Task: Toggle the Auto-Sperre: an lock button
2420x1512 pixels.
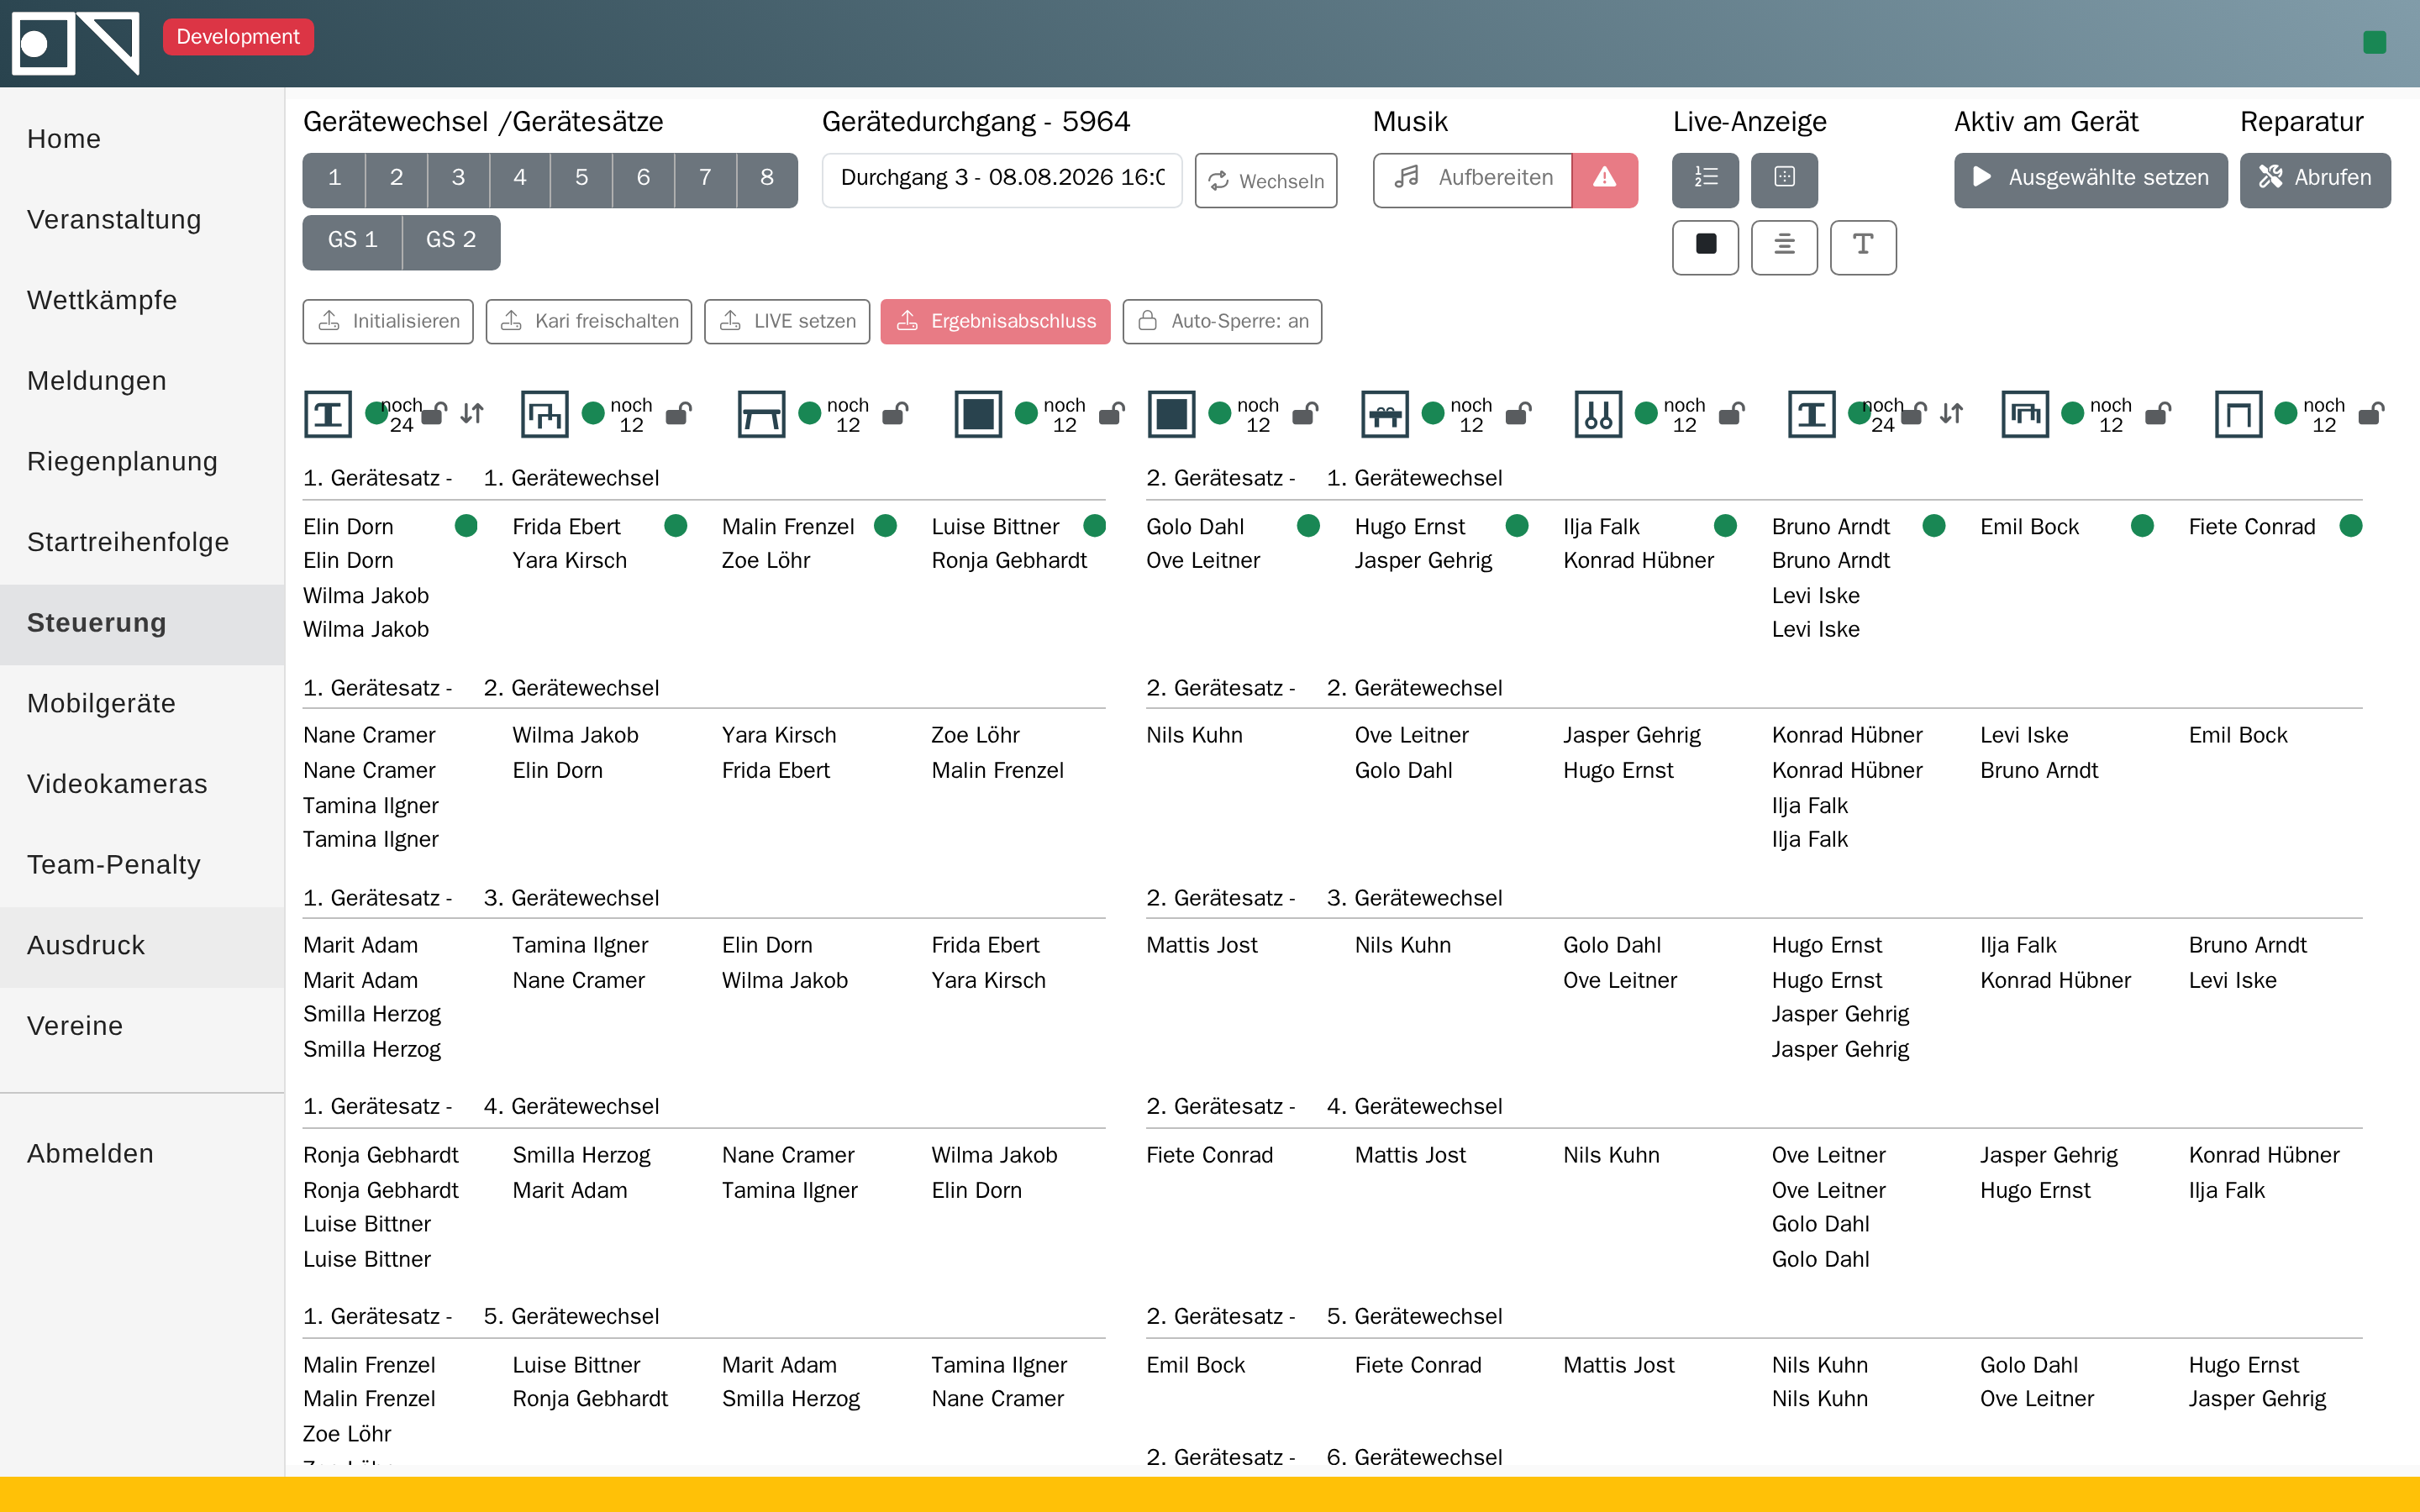Action: 1222,321
